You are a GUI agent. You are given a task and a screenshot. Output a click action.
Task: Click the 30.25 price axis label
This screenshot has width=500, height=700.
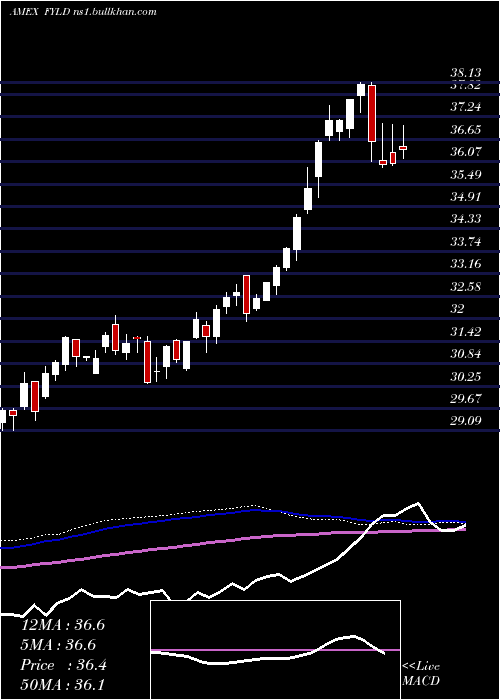(x=466, y=377)
